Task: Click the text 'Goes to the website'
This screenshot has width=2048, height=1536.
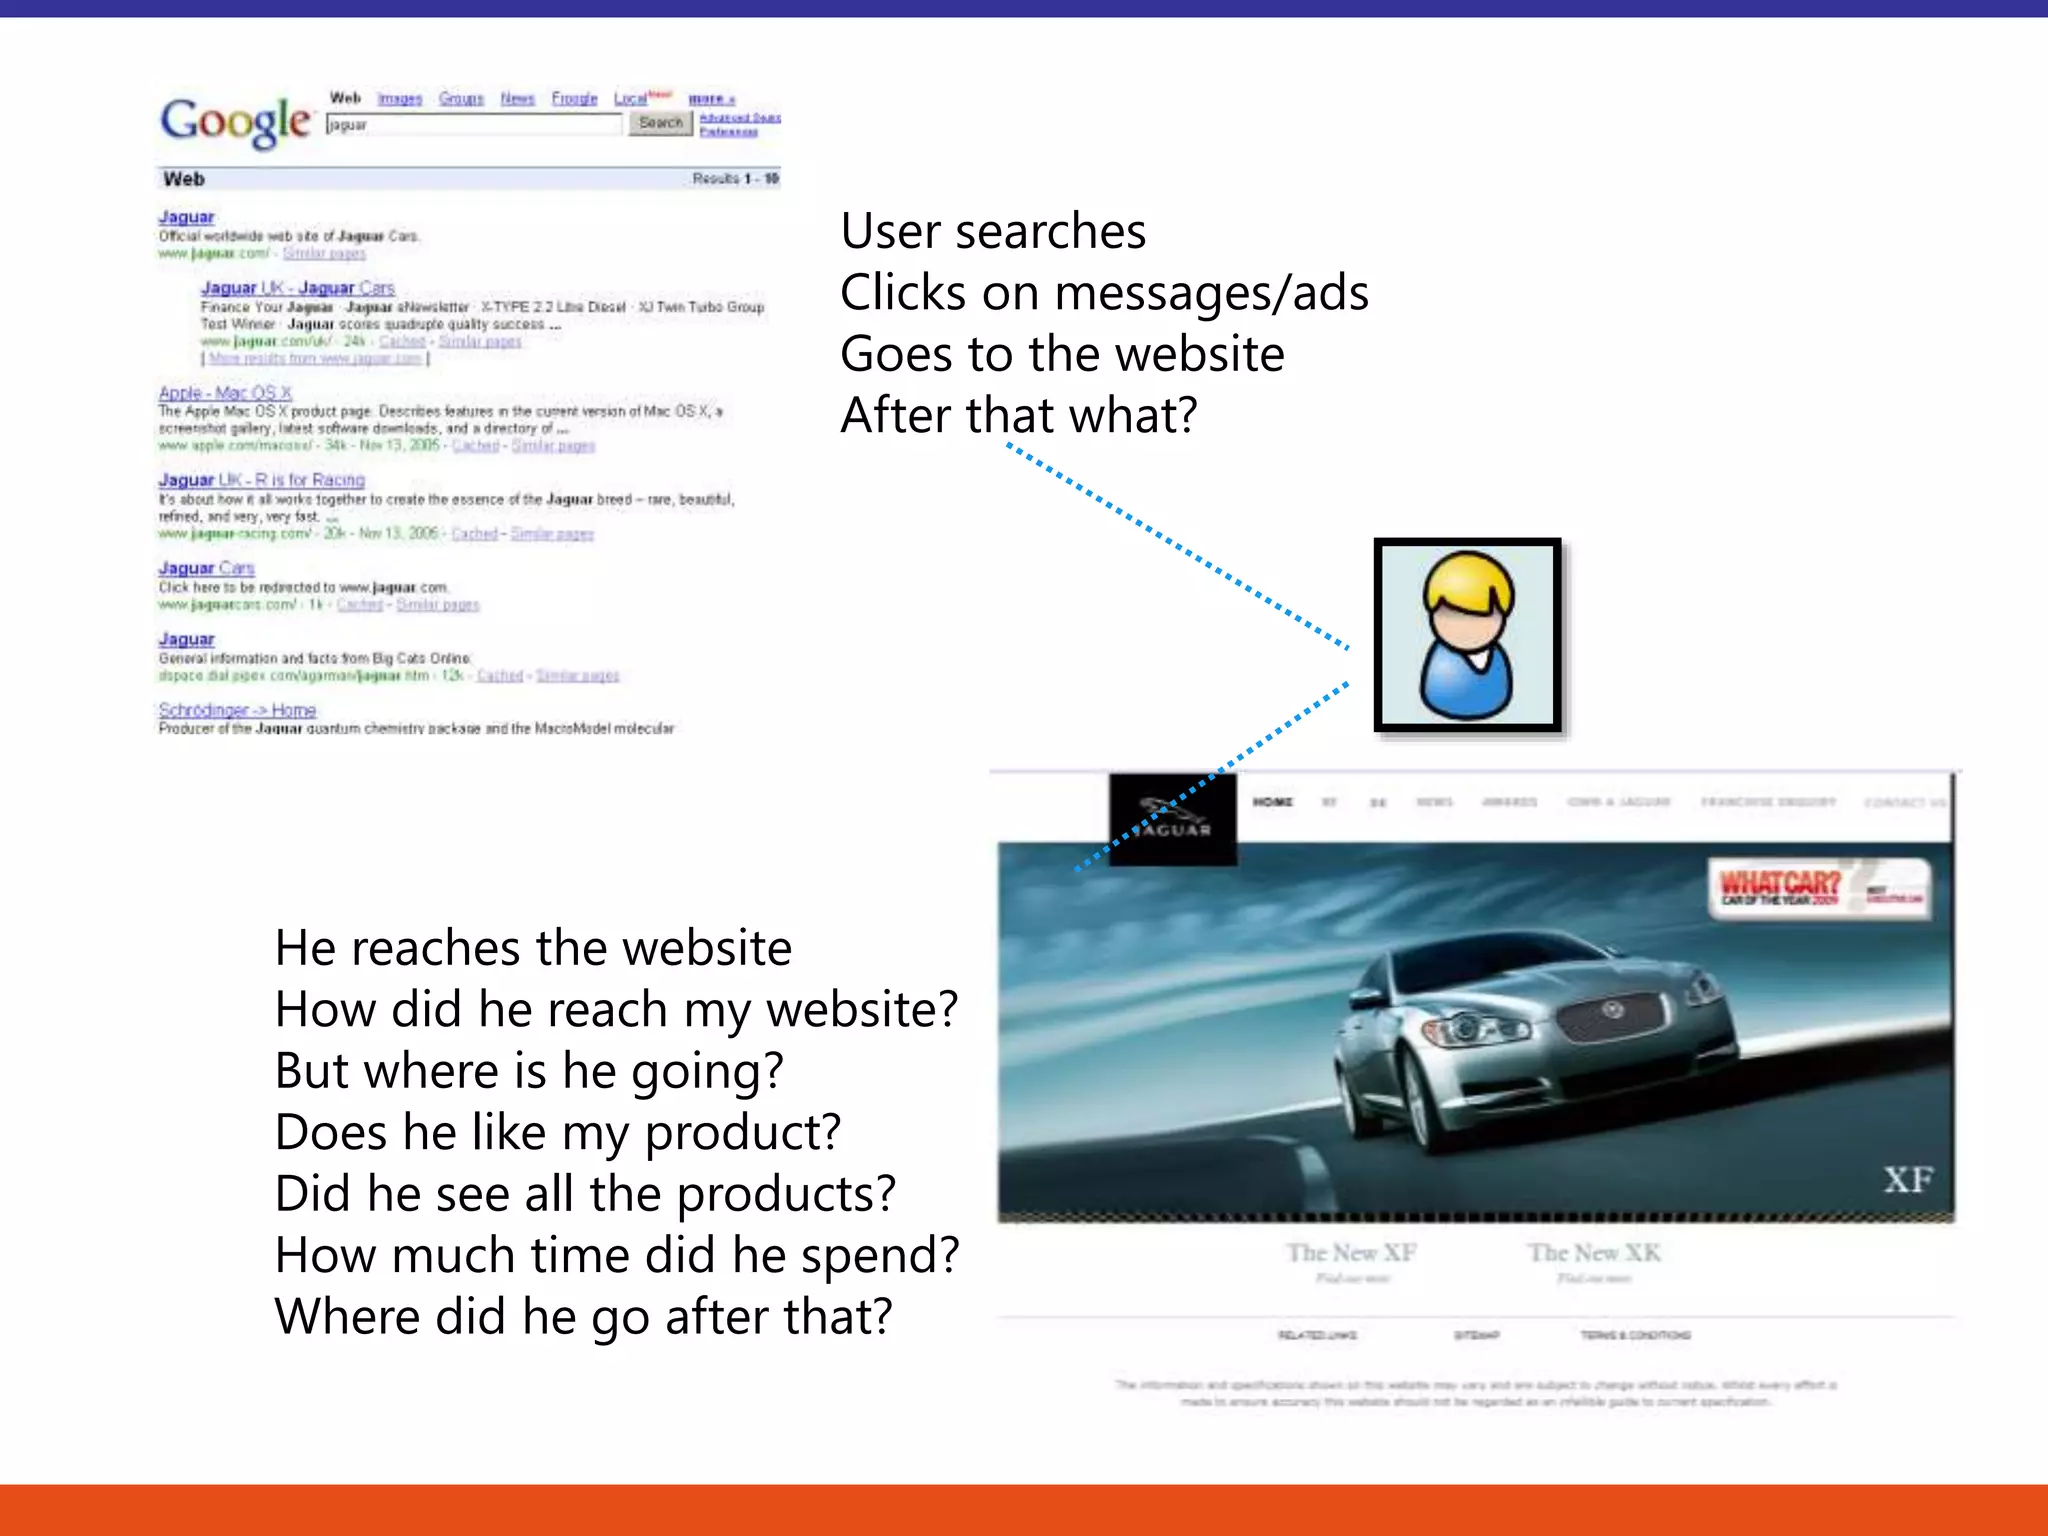Action: pyautogui.click(x=1062, y=354)
